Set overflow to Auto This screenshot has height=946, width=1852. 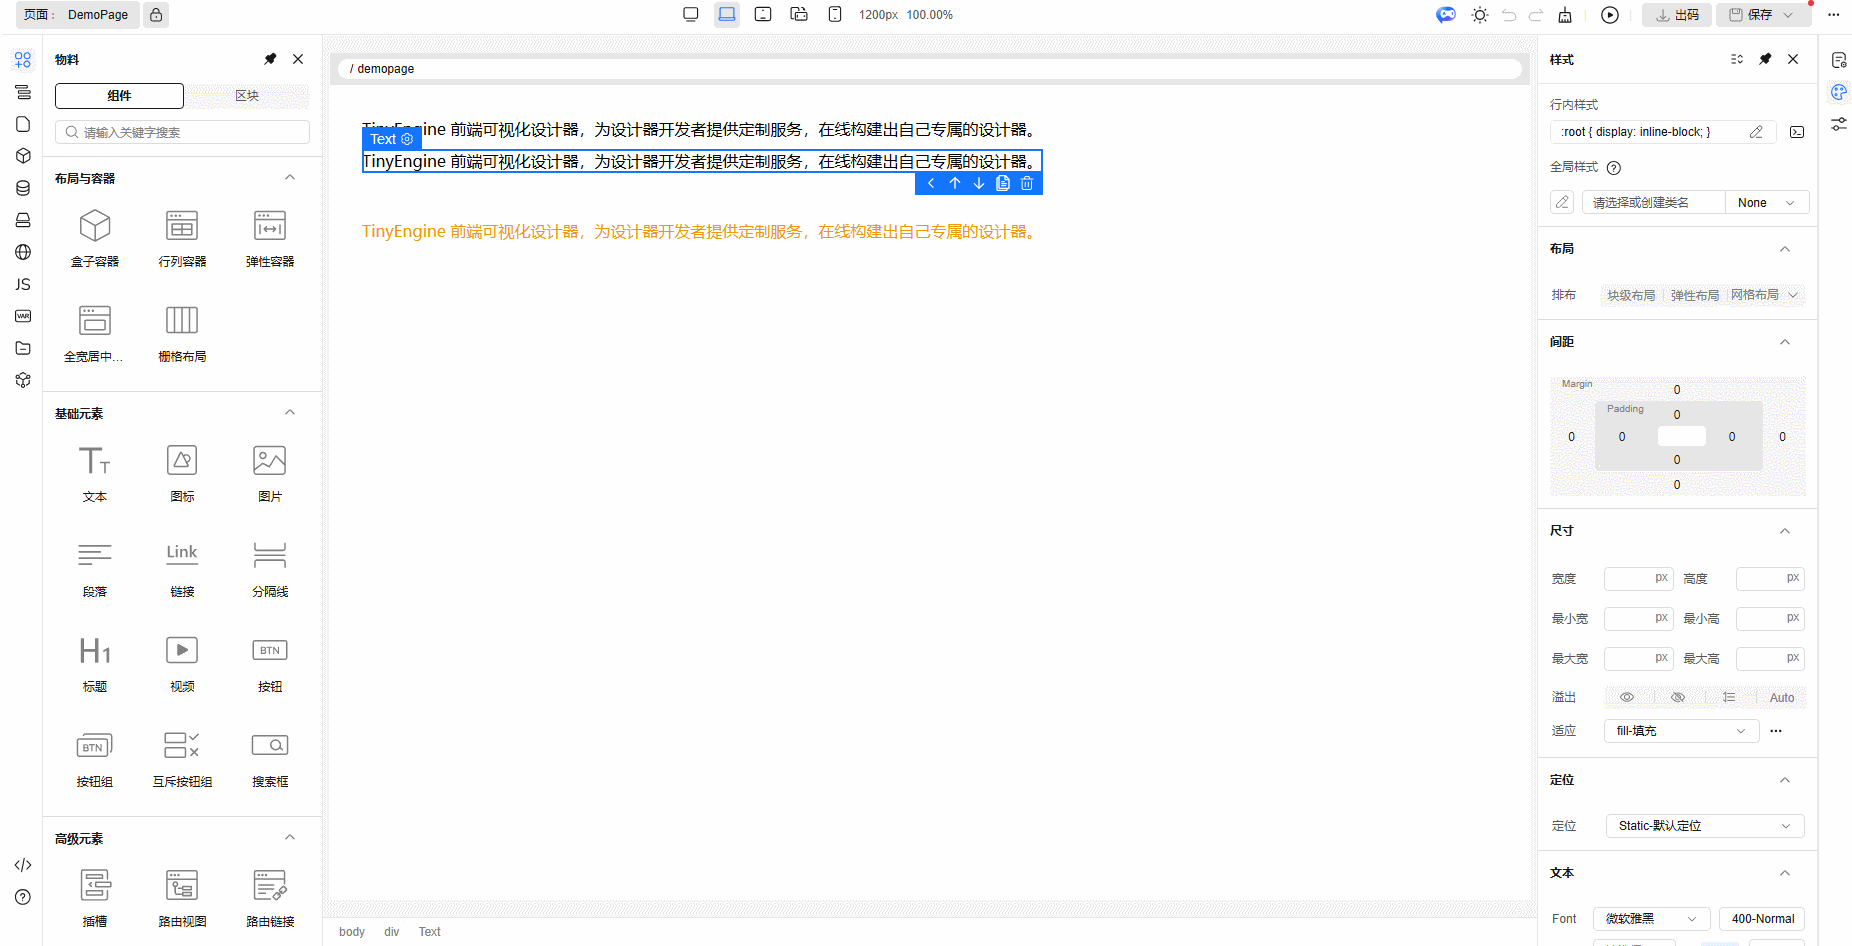point(1782,697)
